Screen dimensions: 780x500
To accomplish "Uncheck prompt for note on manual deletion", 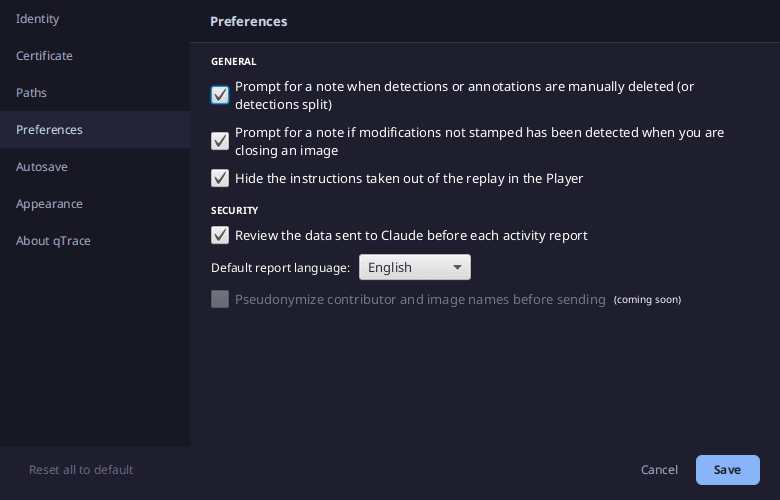I will tap(220, 95).
